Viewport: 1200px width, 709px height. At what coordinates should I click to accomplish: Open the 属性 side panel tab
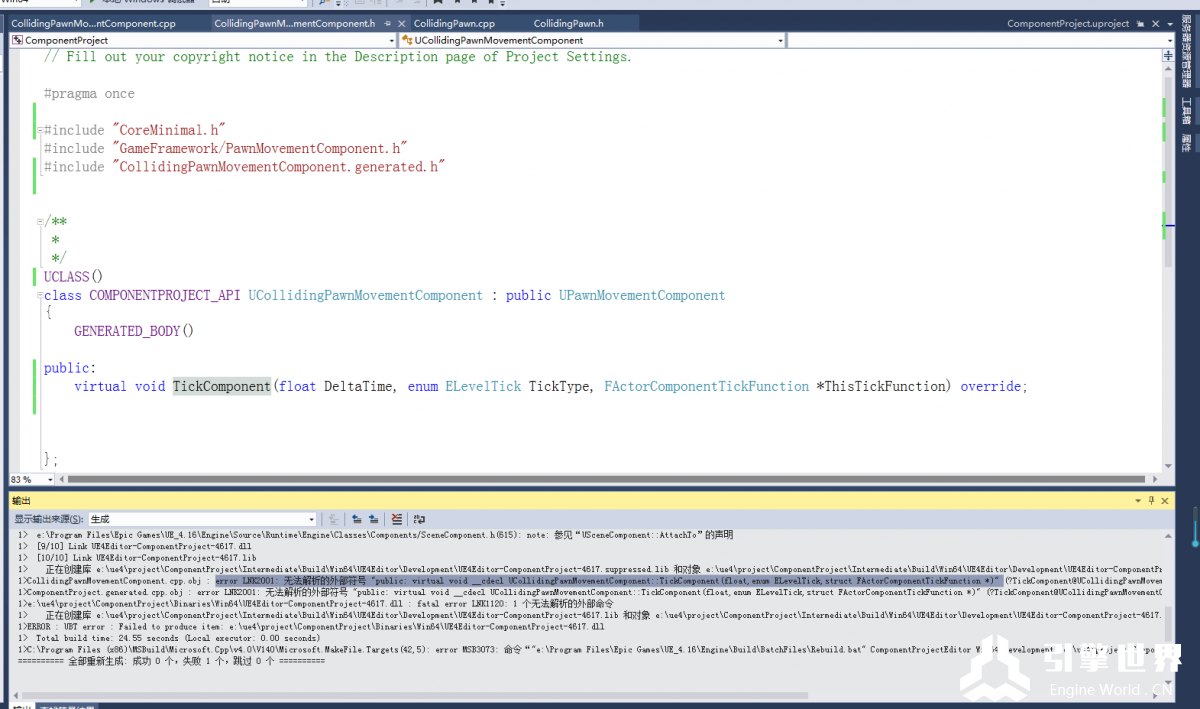click(1187, 143)
